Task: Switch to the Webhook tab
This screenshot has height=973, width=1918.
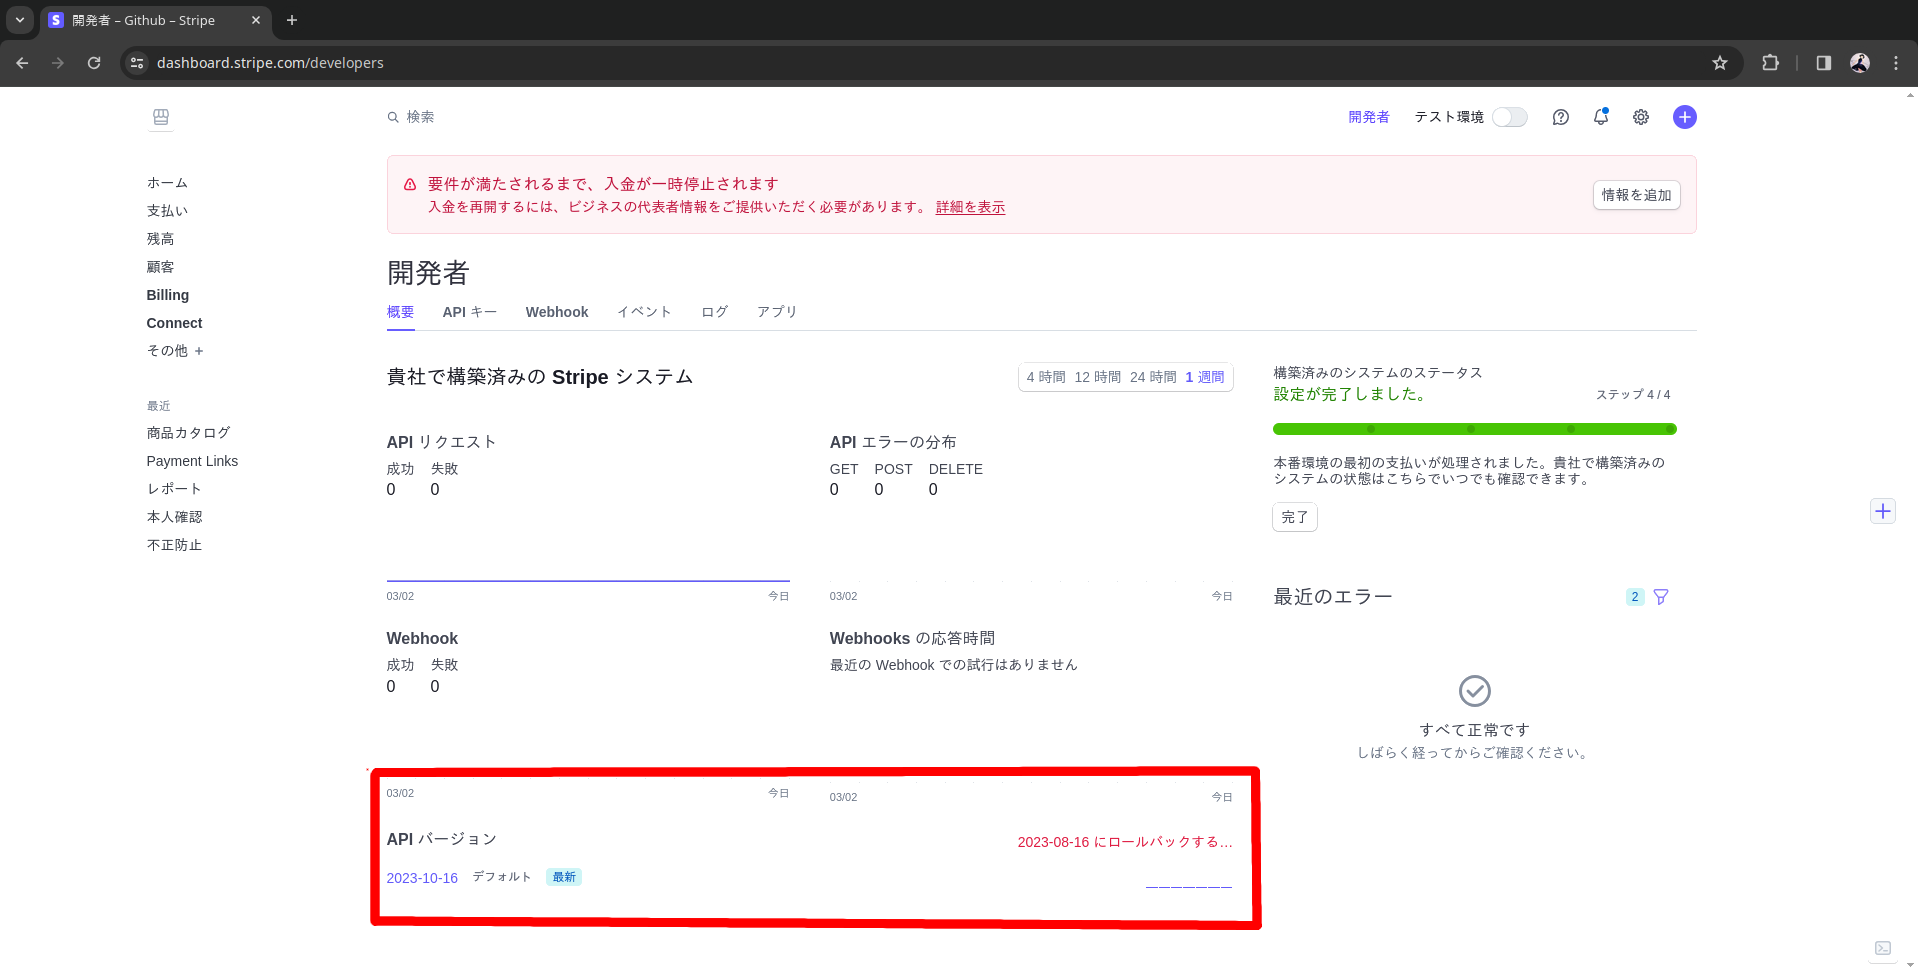Action: click(x=557, y=312)
